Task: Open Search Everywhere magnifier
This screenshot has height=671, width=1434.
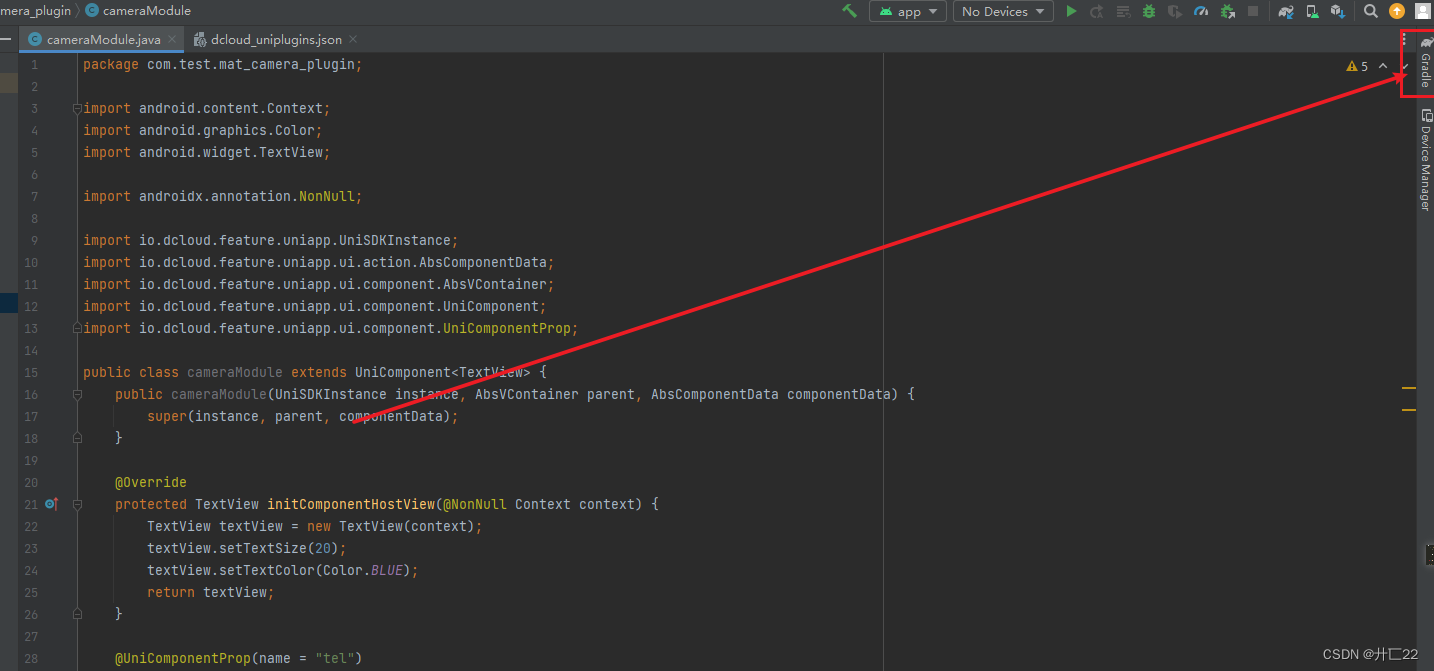Action: 1371,11
